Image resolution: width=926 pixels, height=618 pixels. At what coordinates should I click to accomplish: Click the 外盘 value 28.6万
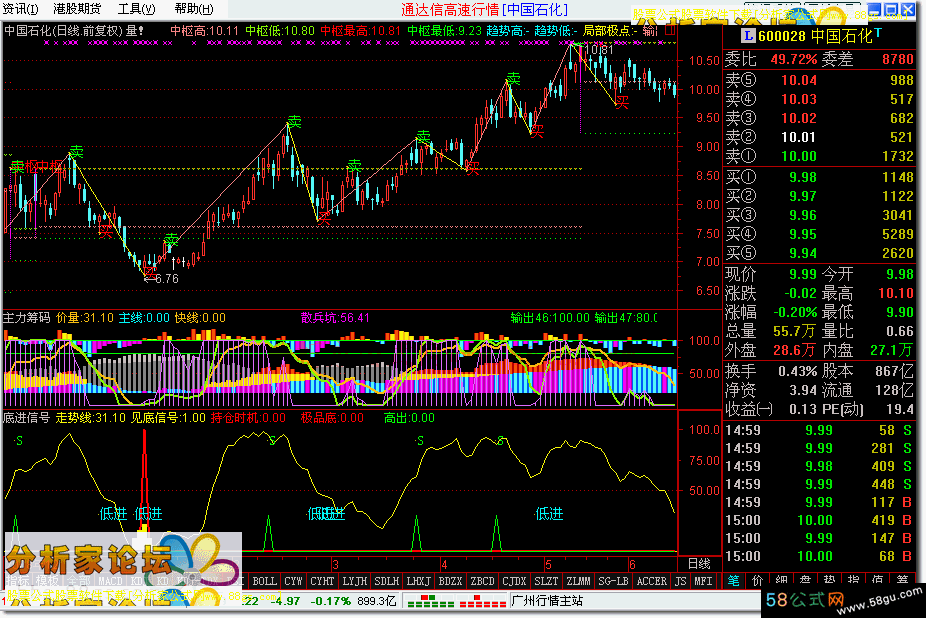pos(794,350)
